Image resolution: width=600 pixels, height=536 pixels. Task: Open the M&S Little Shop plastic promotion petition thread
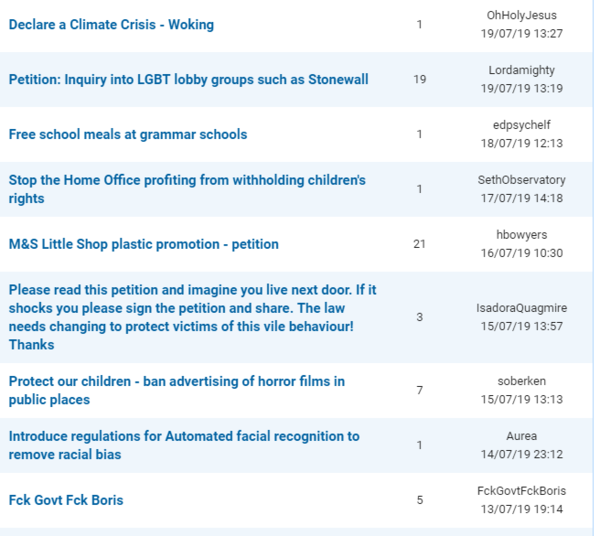pos(143,244)
